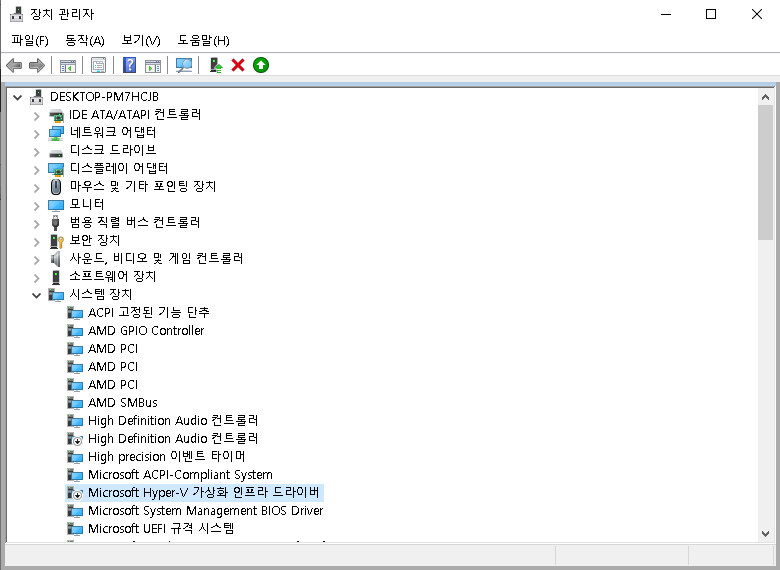
Task: Toggle the show/hide action pane toolbar icon
Action: click(x=153, y=65)
